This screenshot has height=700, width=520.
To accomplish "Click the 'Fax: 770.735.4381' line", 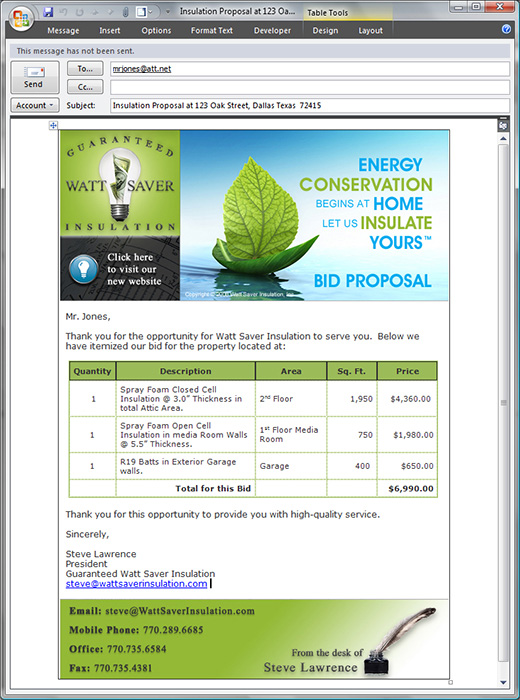I will [x=111, y=668].
